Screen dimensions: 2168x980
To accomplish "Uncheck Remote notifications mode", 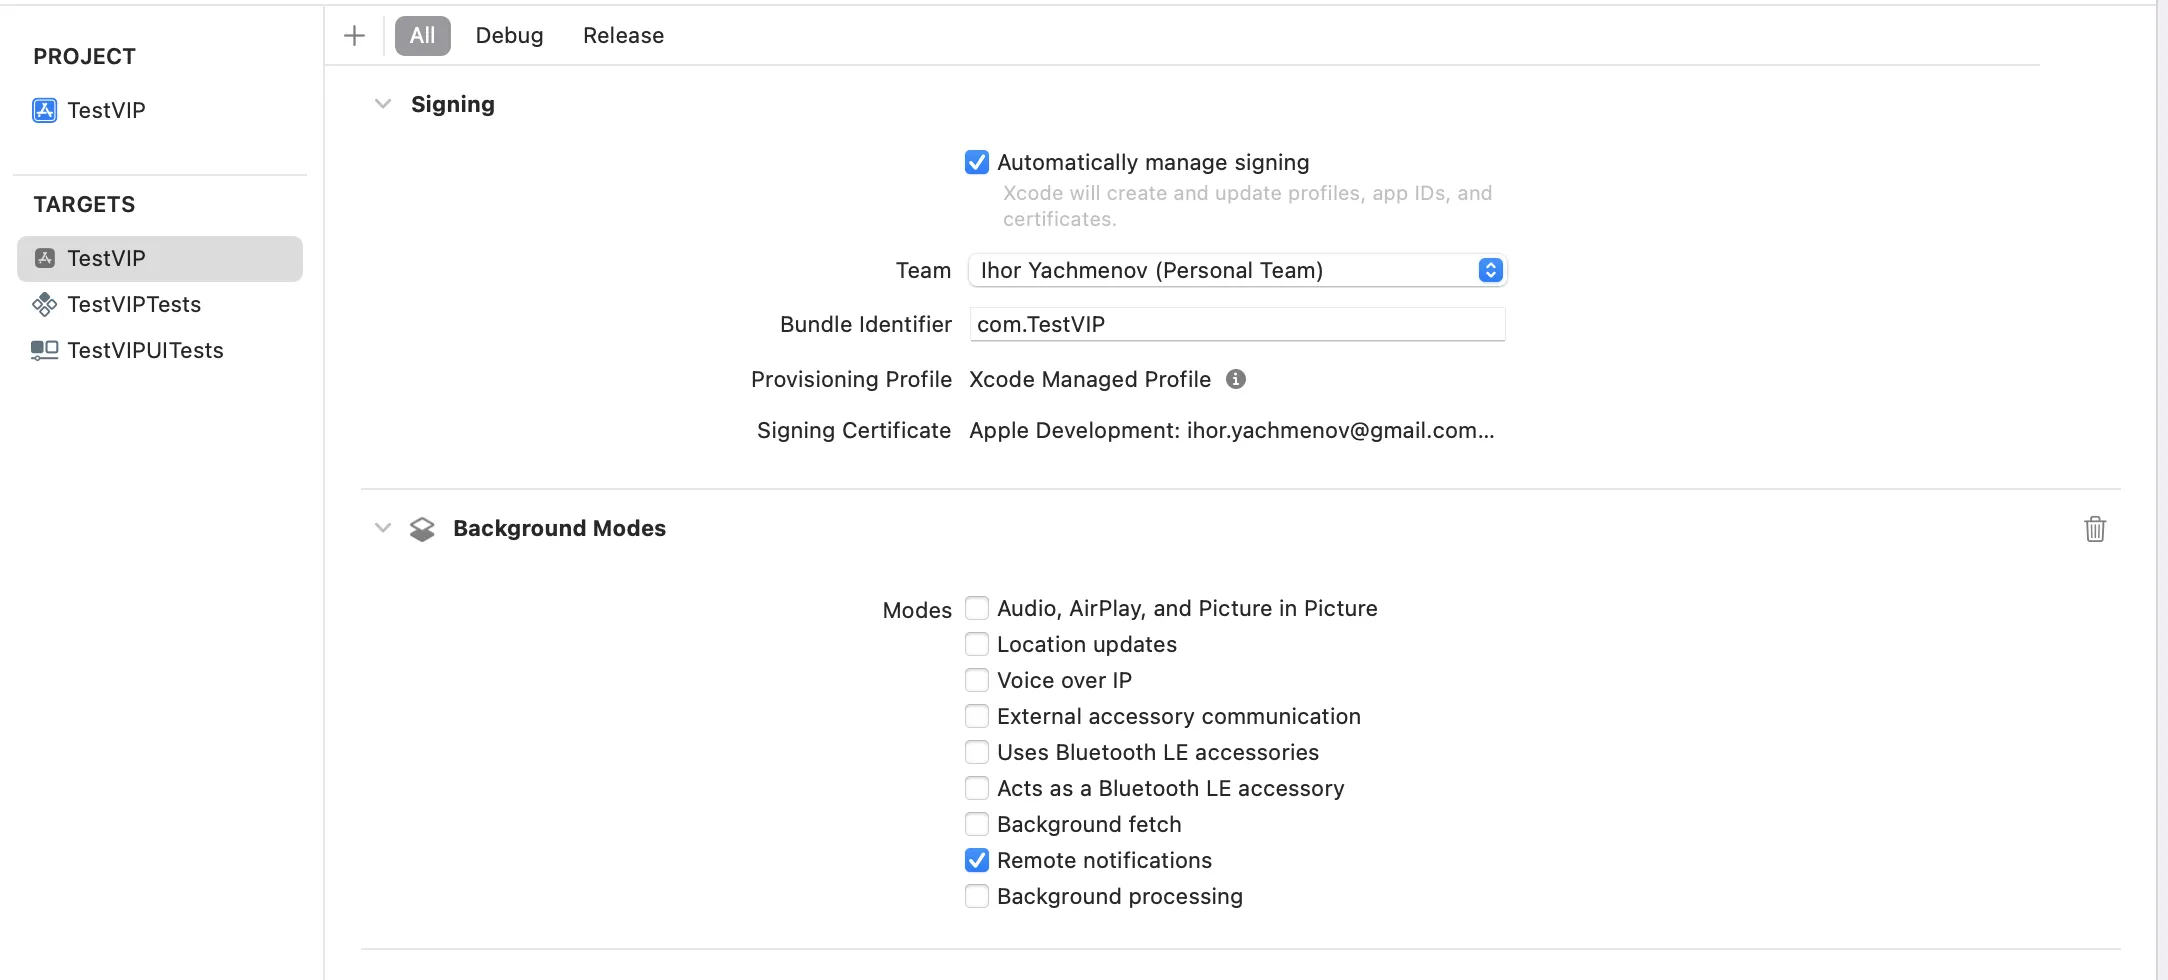I will pyautogui.click(x=977, y=860).
